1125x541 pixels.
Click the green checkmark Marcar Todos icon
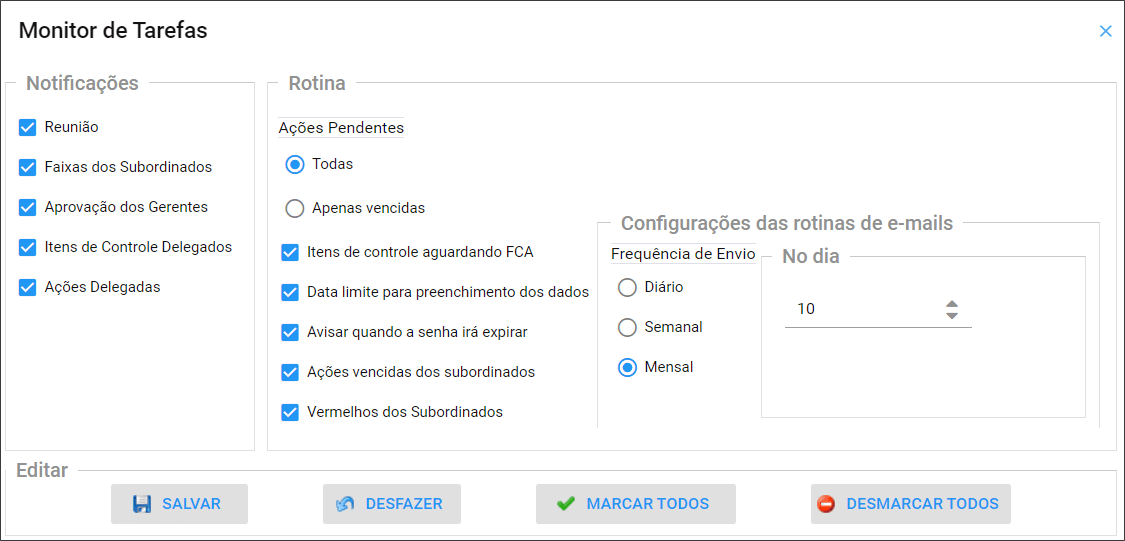[566, 504]
